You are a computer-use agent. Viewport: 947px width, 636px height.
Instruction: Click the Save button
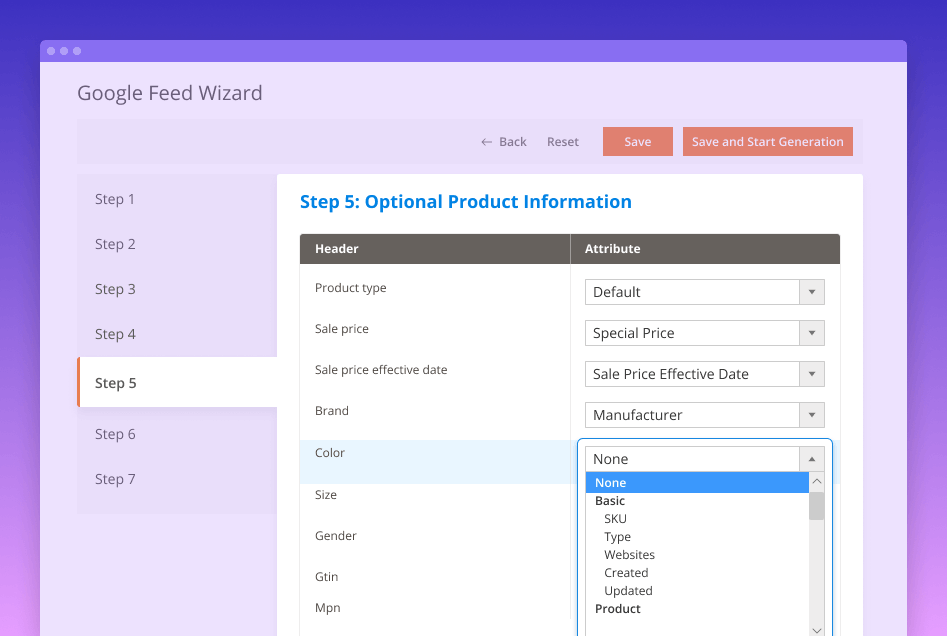pos(637,141)
